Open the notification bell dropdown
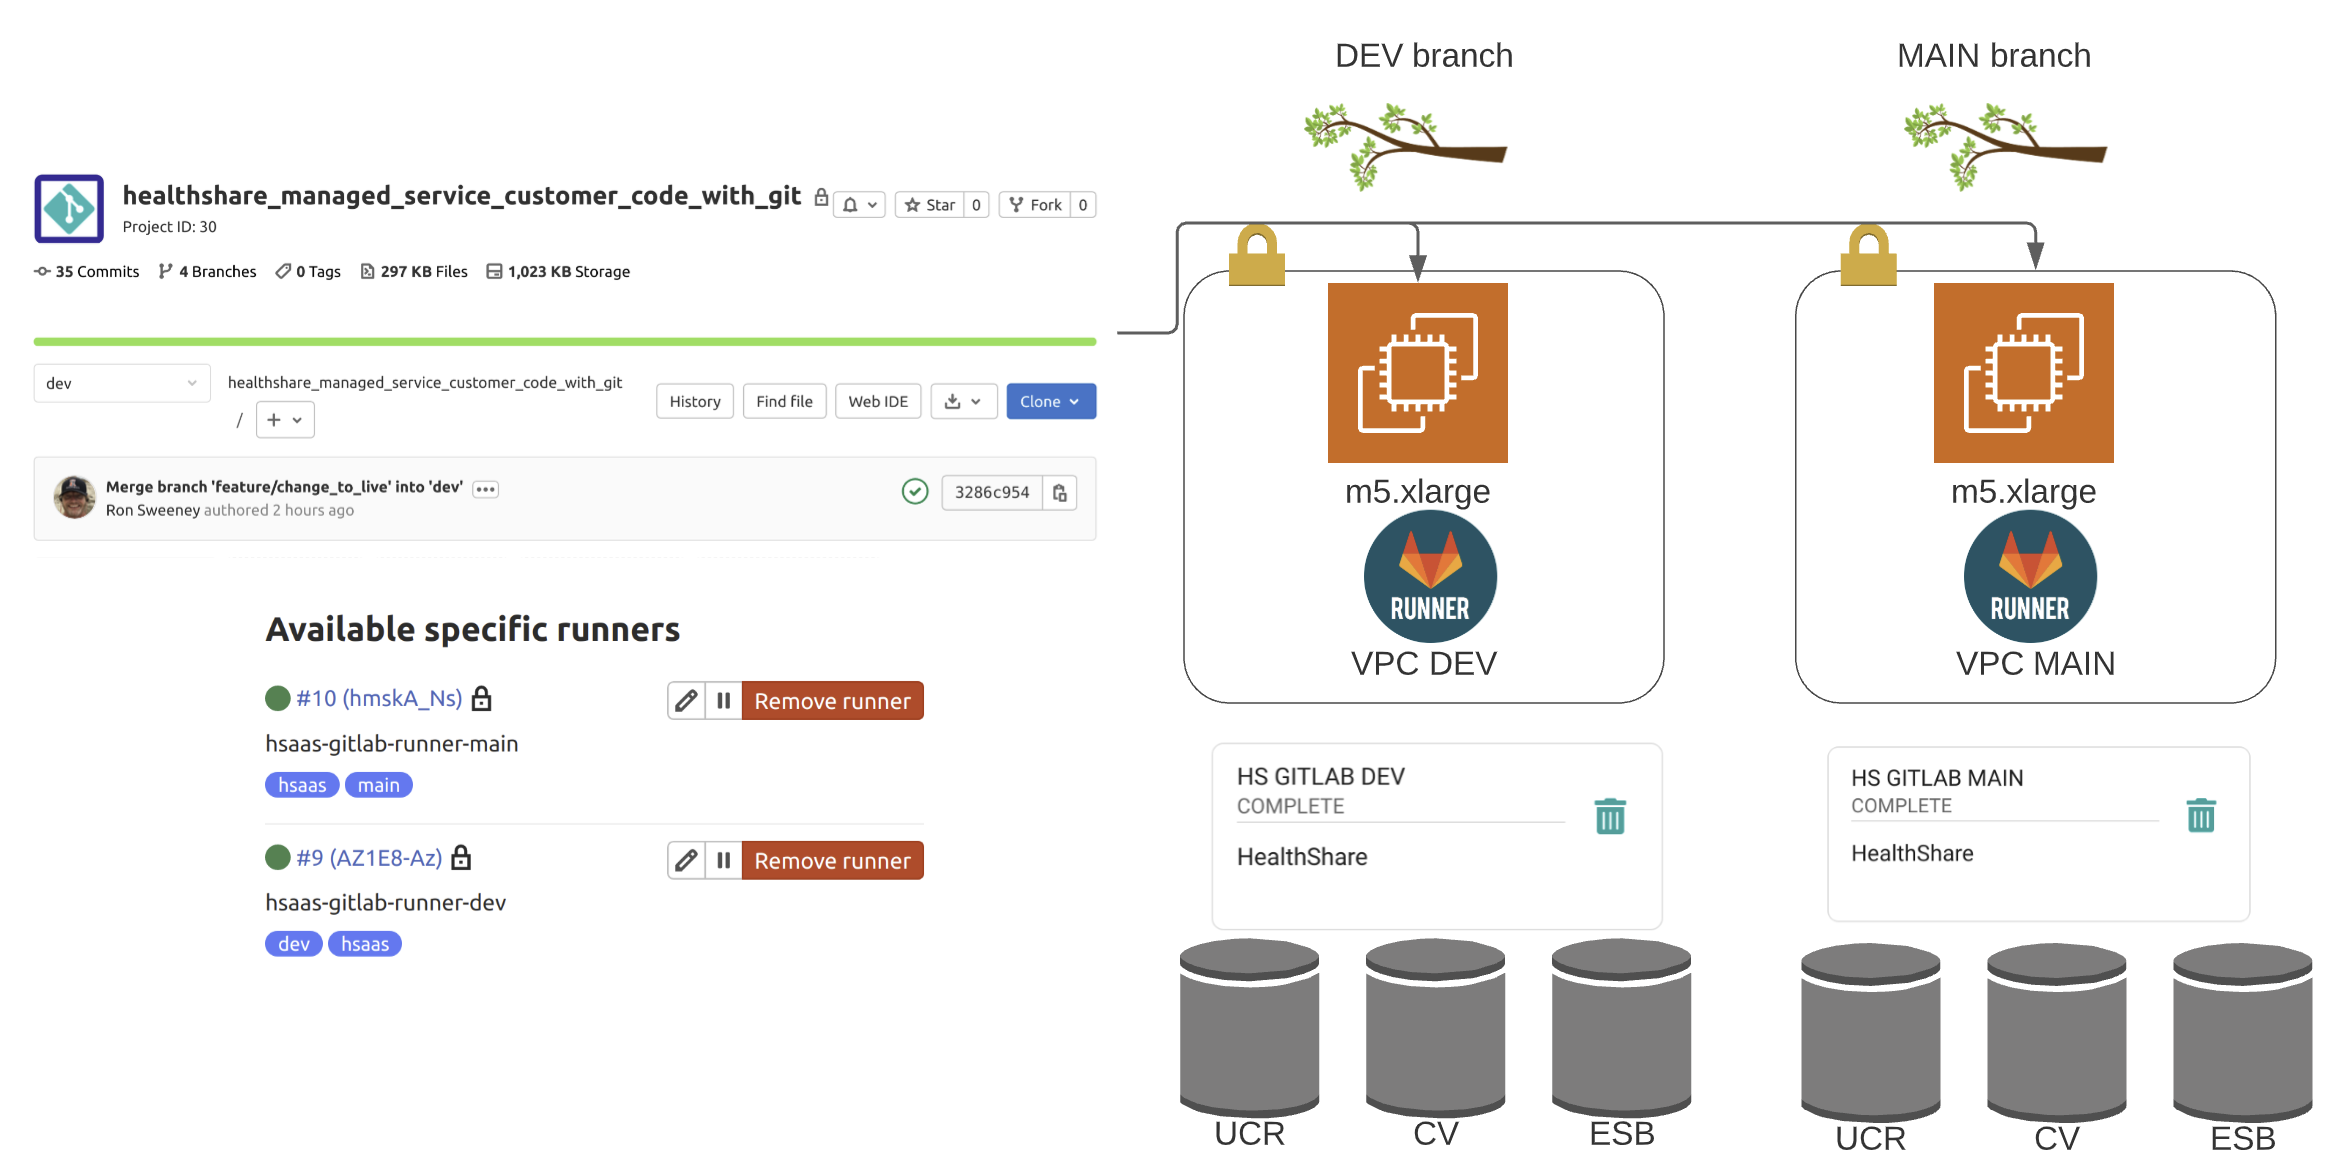 click(859, 205)
